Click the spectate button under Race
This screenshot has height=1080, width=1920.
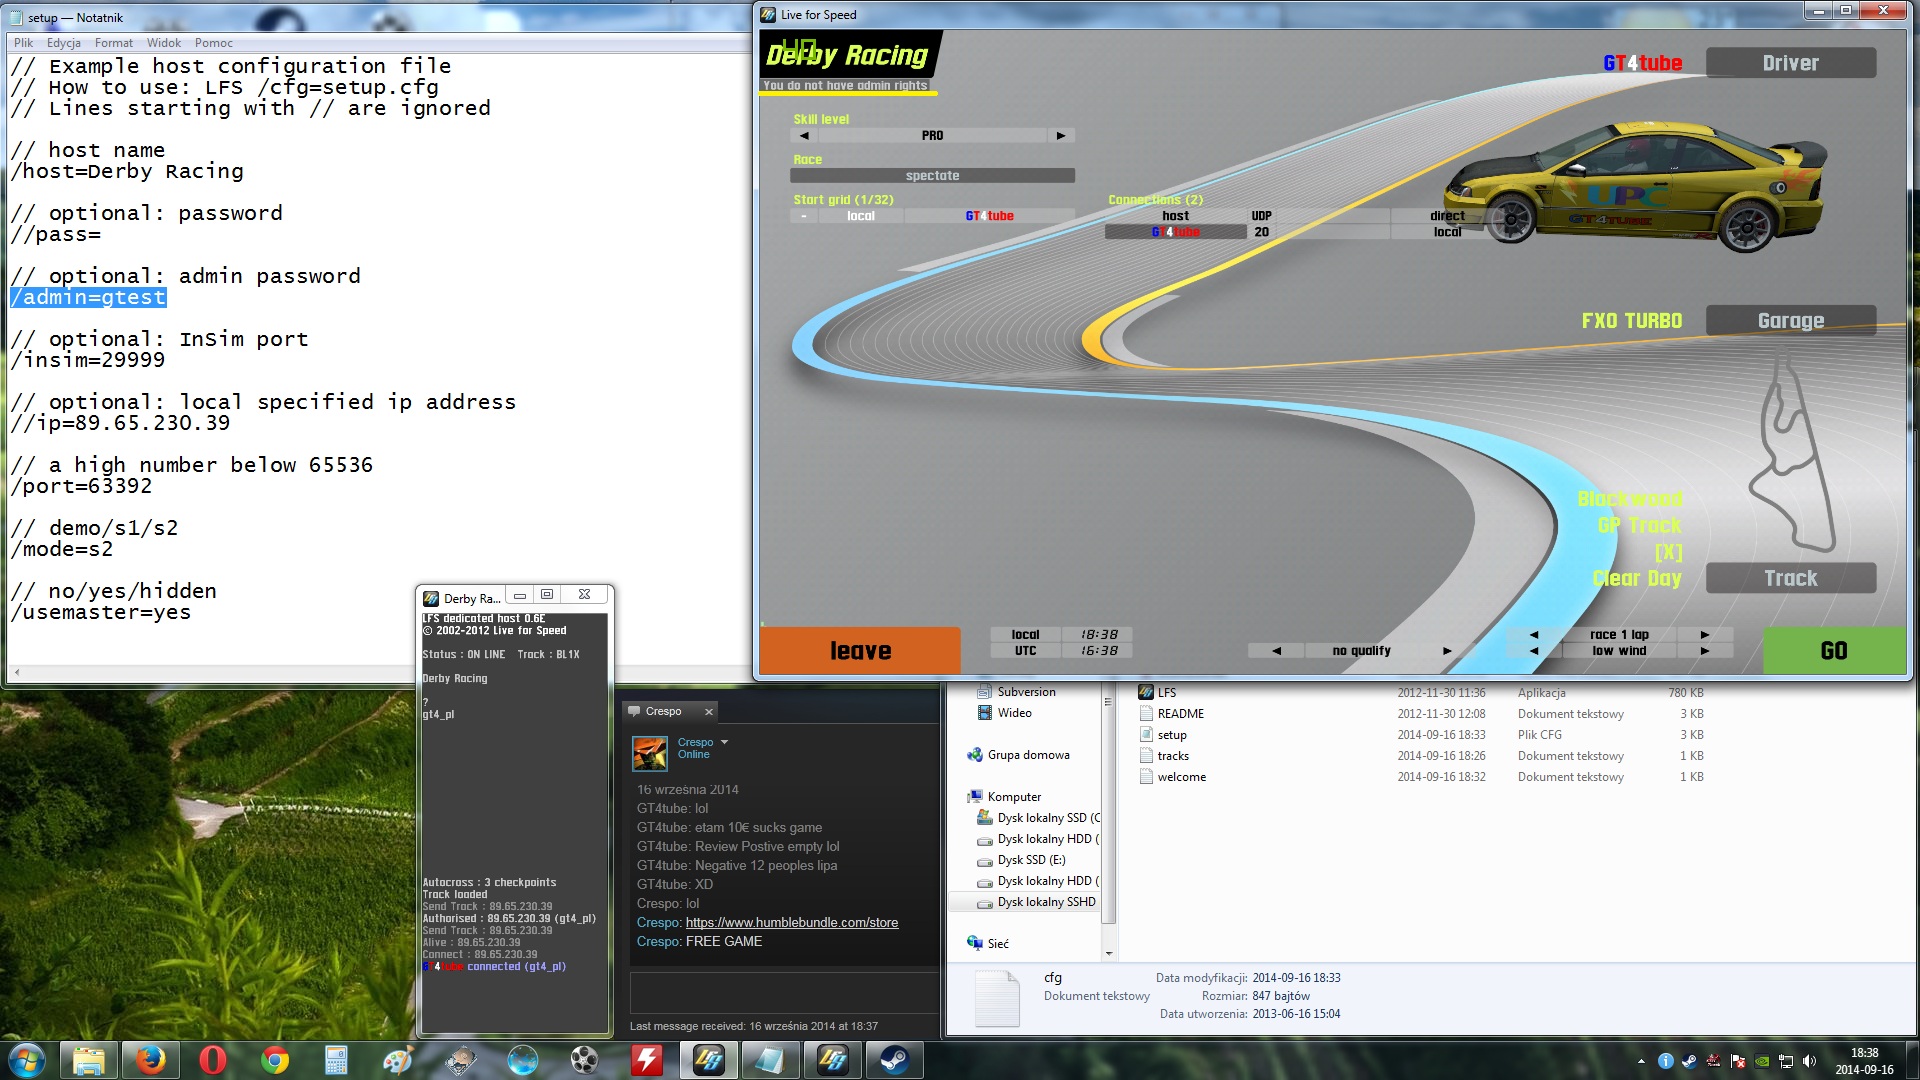[932, 176]
